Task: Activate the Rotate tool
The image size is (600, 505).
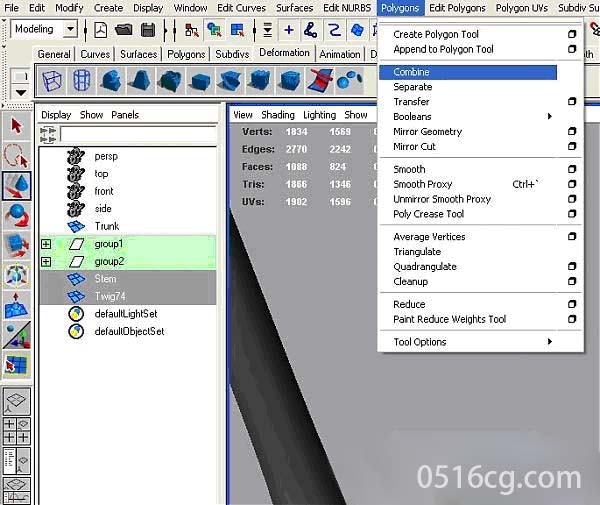Action: pos(16,216)
